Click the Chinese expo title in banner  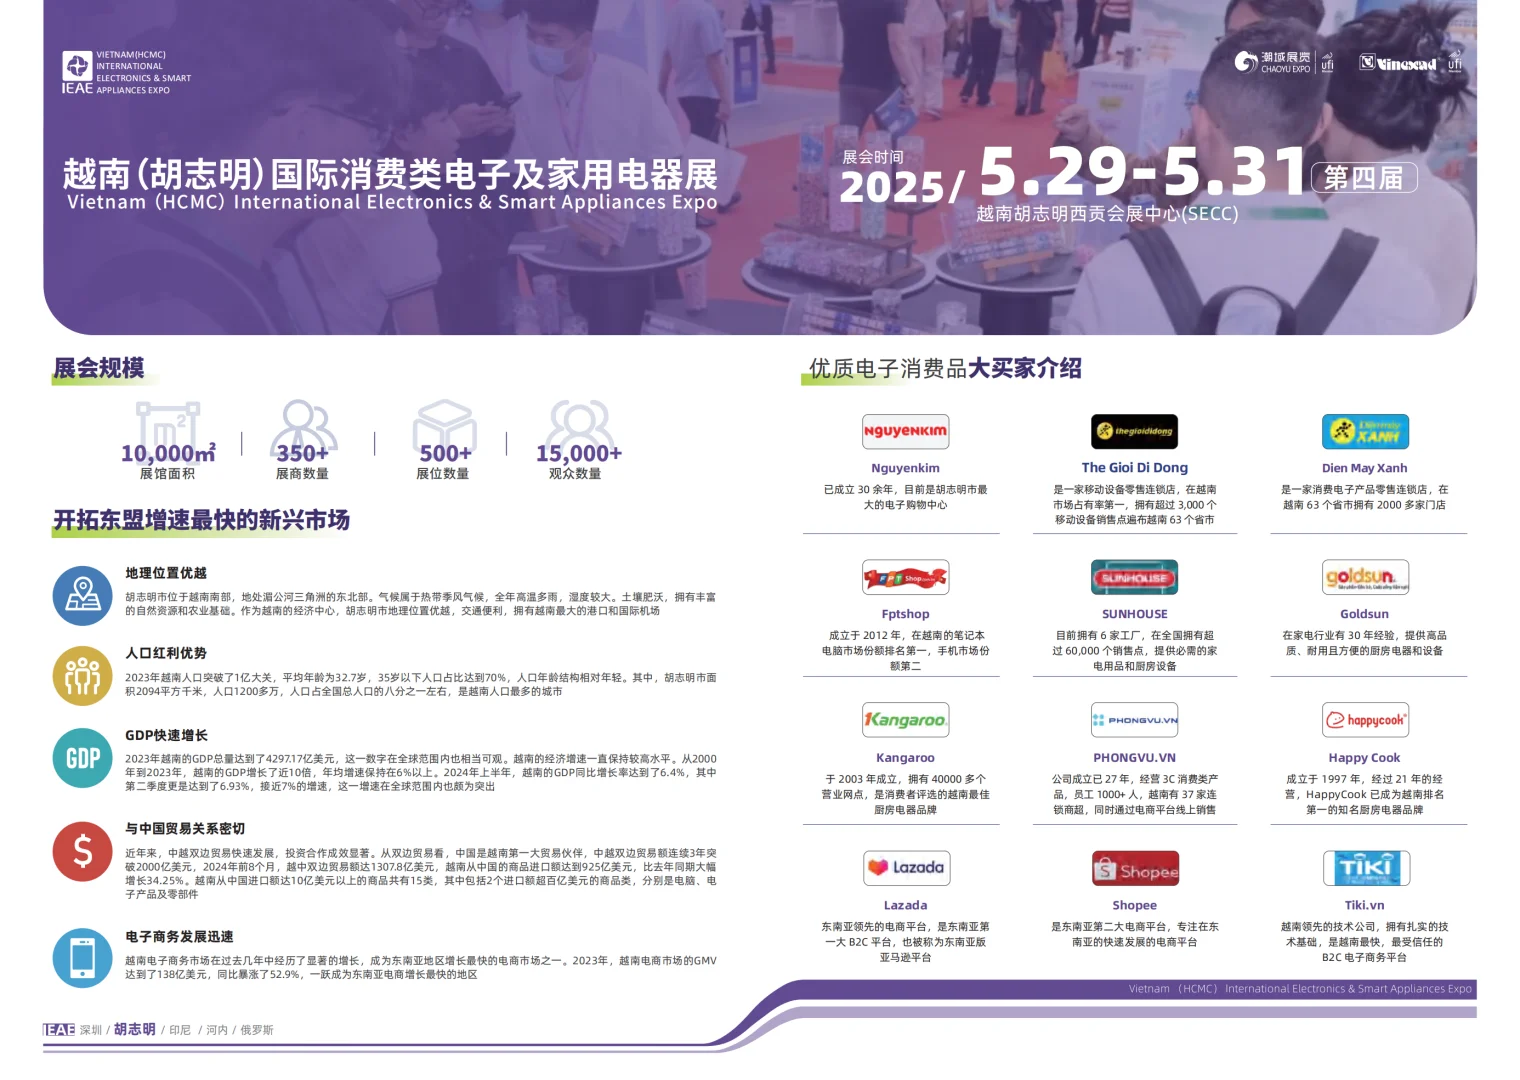[390, 174]
